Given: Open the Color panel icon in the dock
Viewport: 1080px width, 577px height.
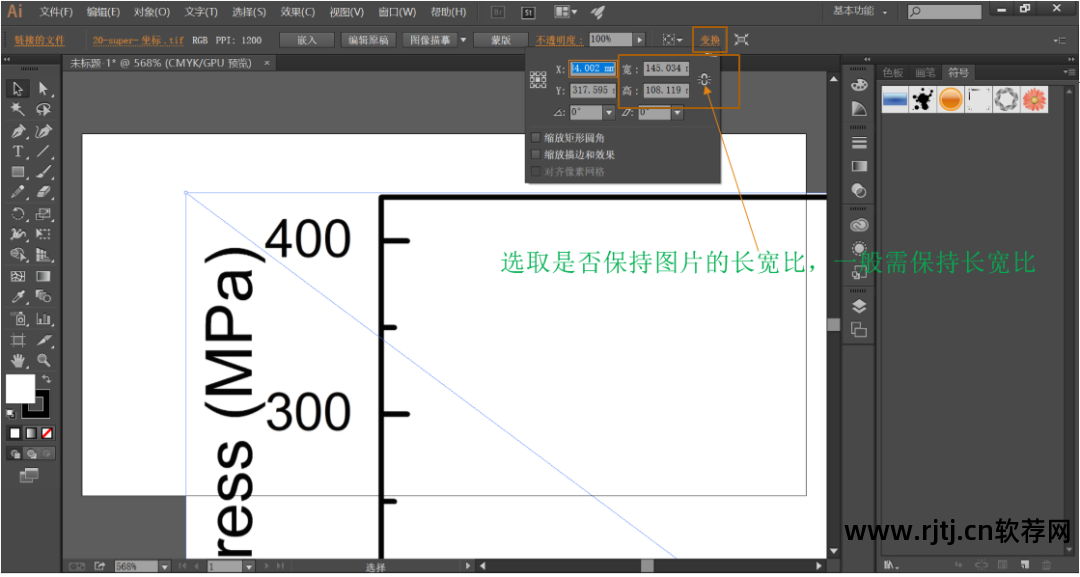Looking at the screenshot, I should tap(858, 85).
